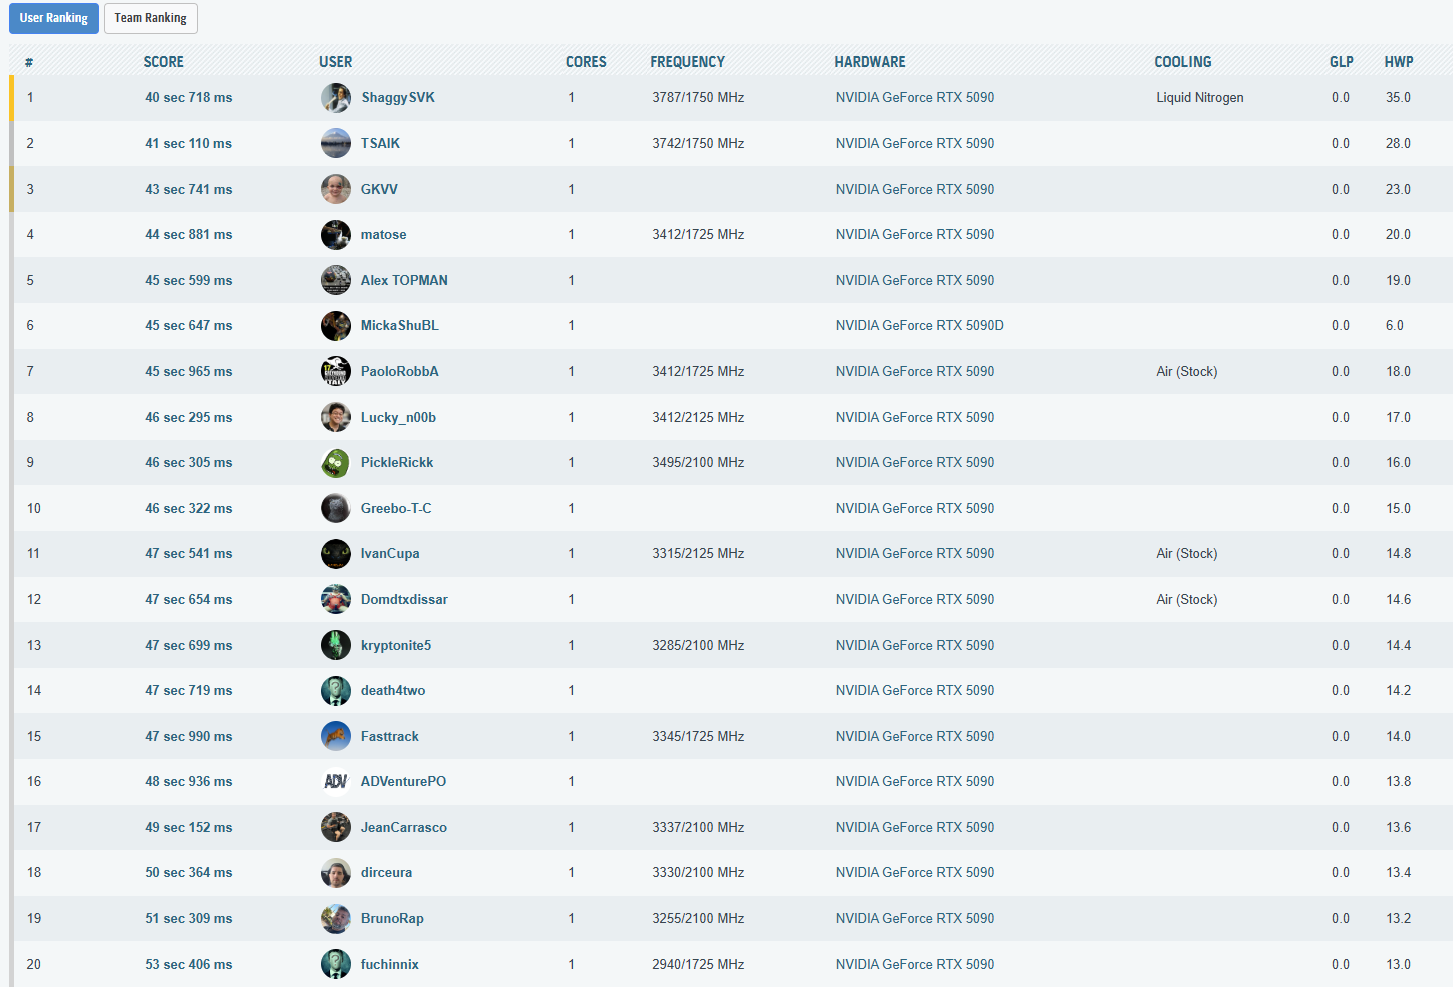Screen dimensions: 1453x987
Task: Open the Lucky_n00b username link
Action: click(x=398, y=418)
